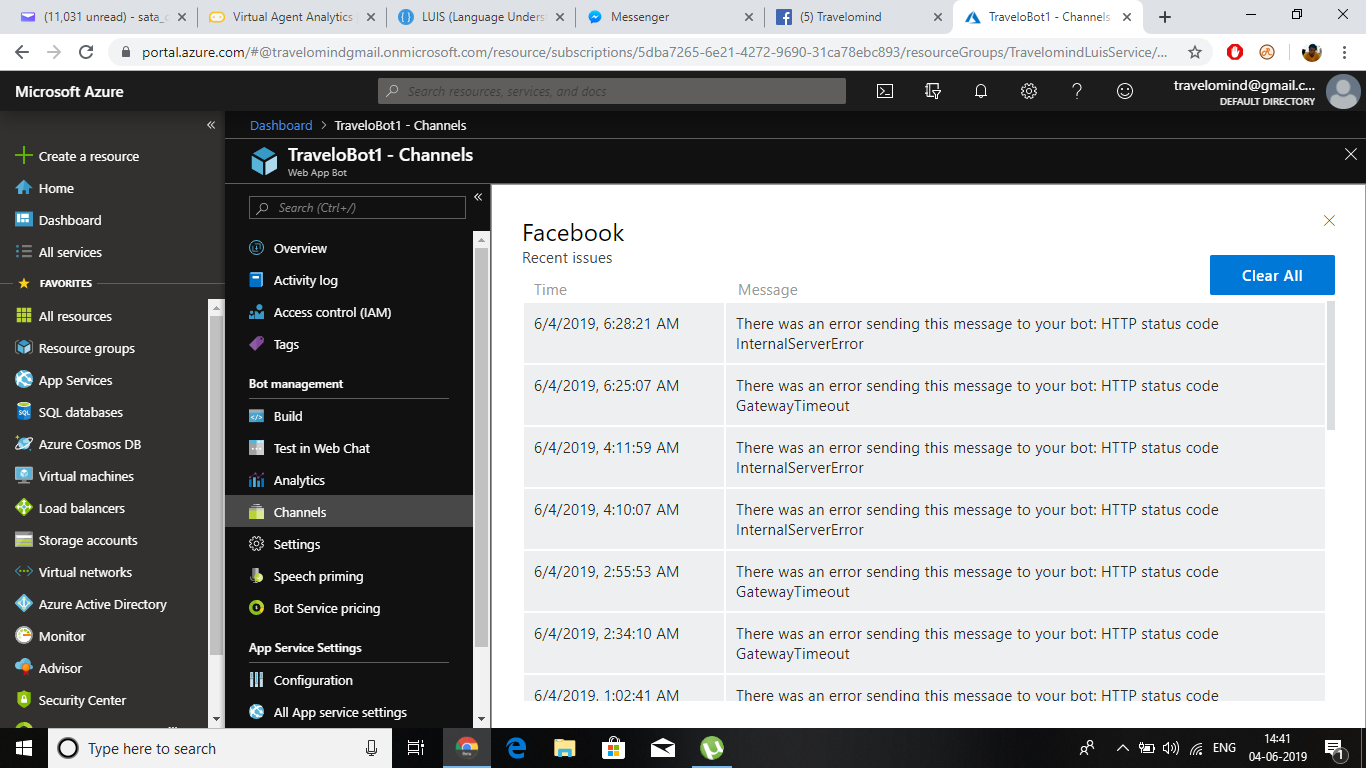The image size is (1366, 768).
Task: Navigate back via the Dashboard breadcrumb
Action: [280, 125]
